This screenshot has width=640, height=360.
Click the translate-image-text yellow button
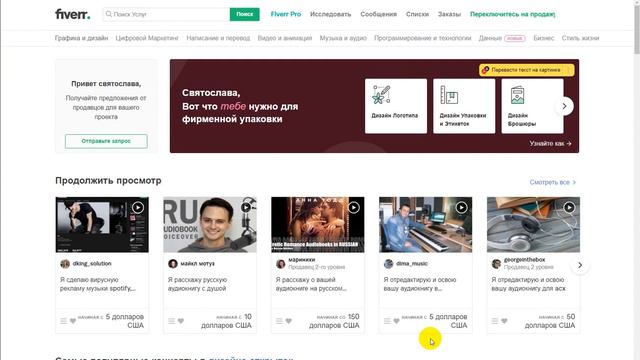click(527, 70)
